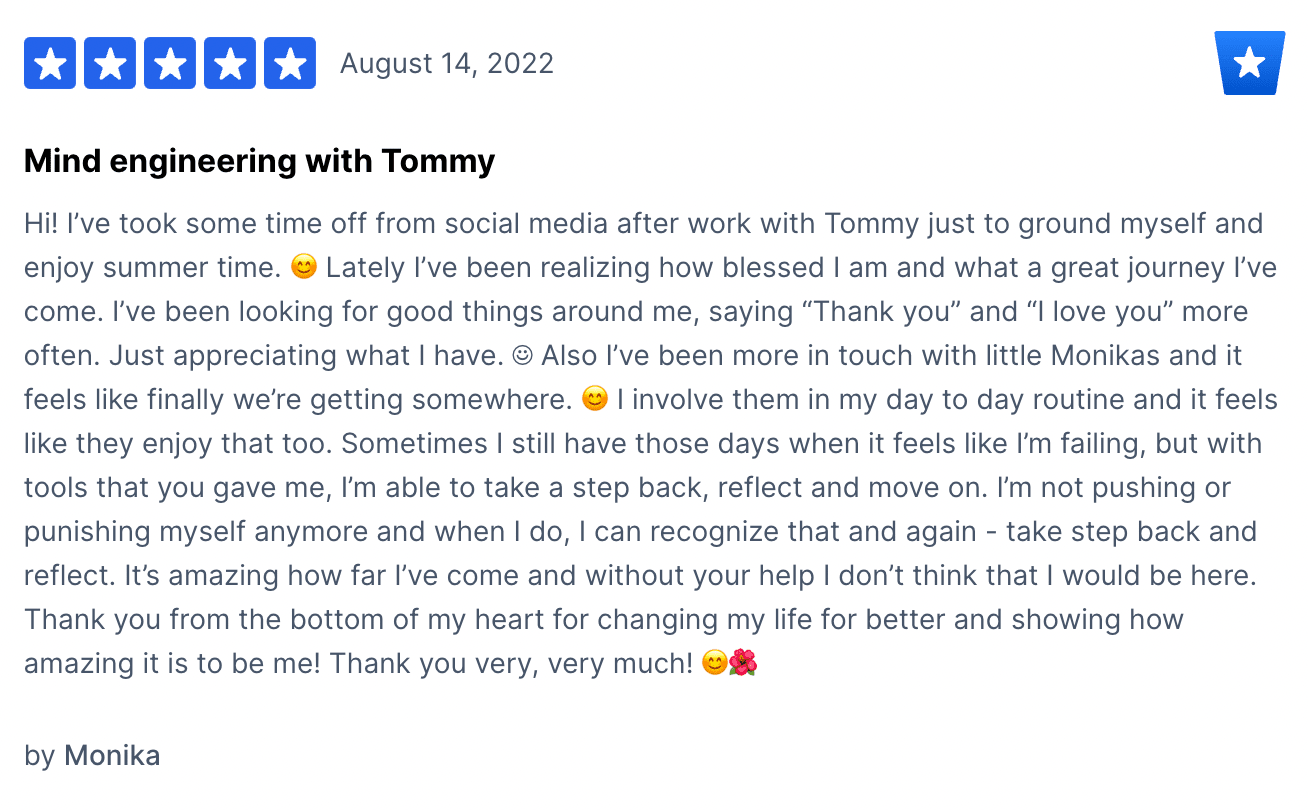This screenshot has width=1308, height=810.
Task: Click the word "by" before Monika
Action: [40, 756]
